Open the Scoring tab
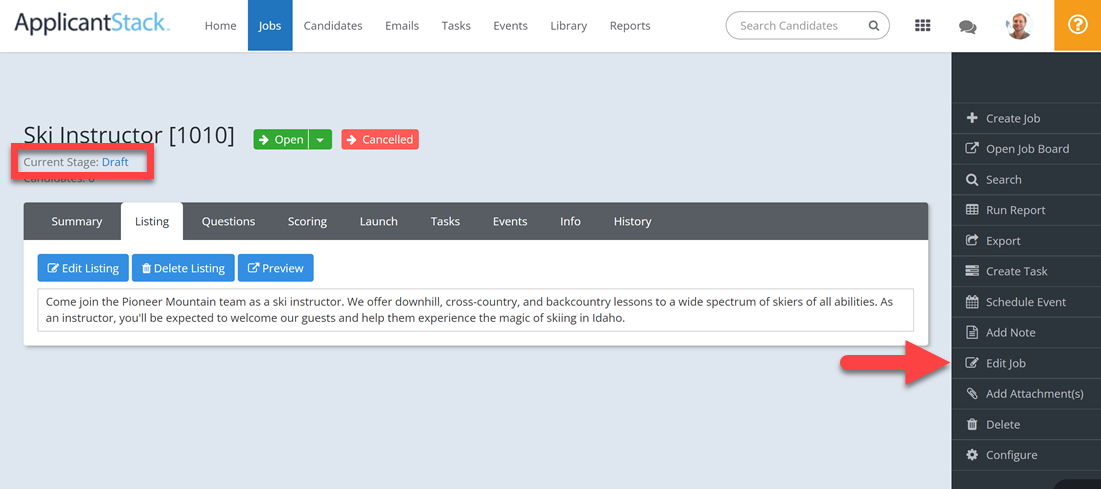The height and width of the screenshot is (489, 1101). (x=307, y=221)
